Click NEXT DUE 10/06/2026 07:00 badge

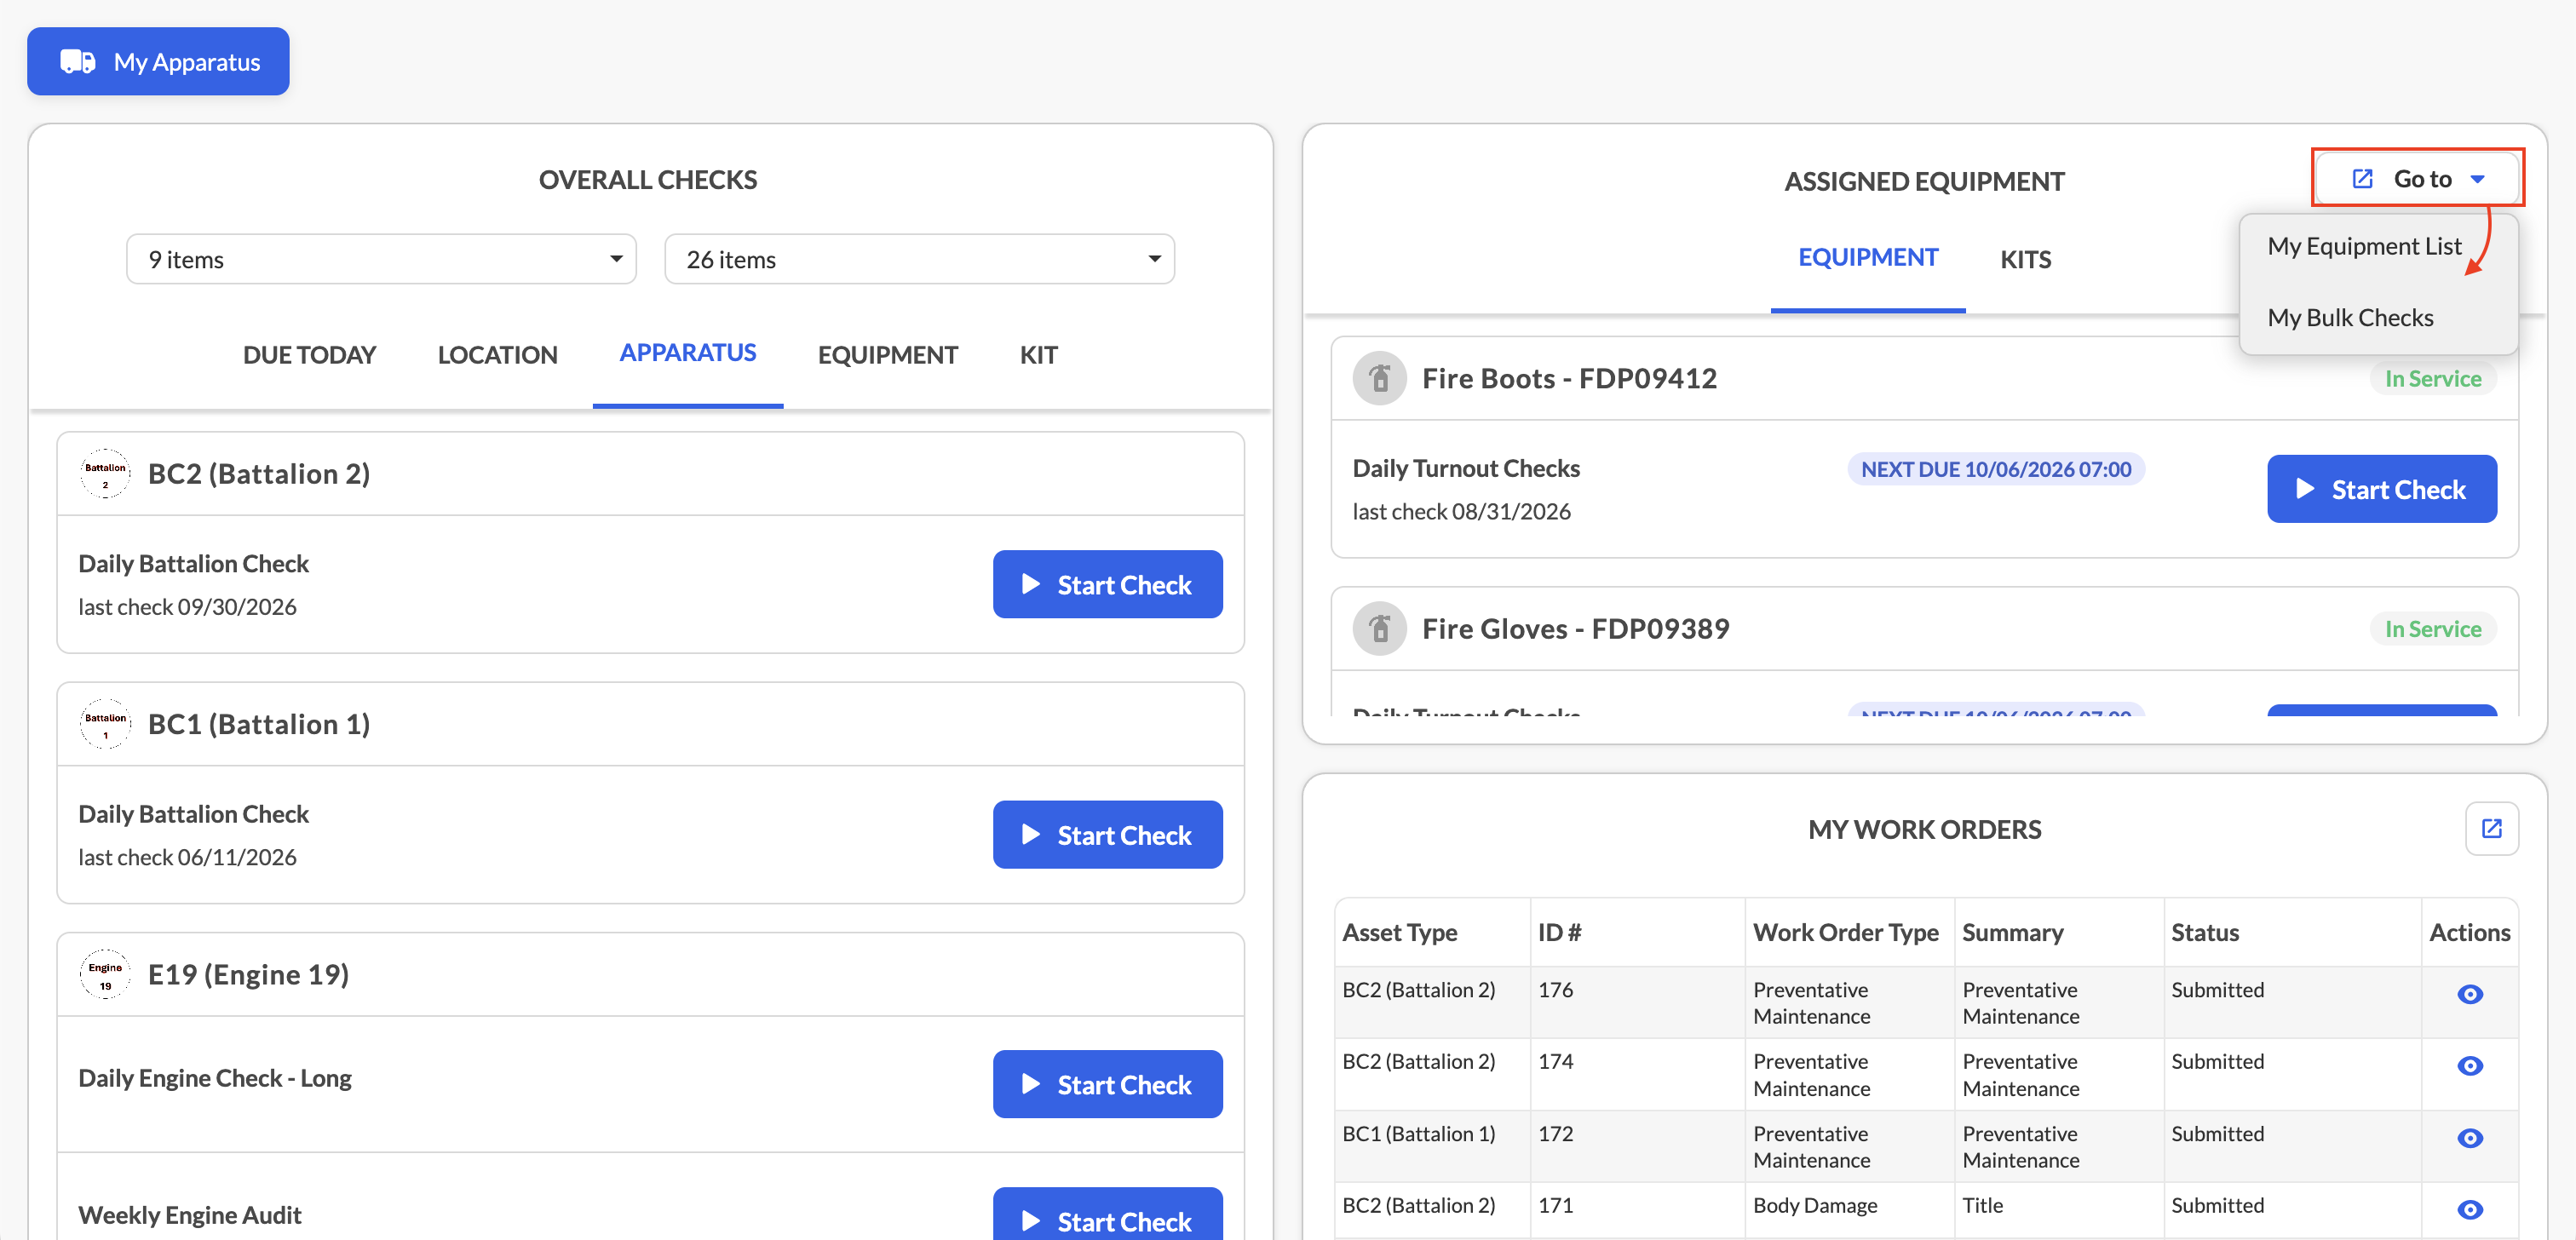[x=1995, y=470]
